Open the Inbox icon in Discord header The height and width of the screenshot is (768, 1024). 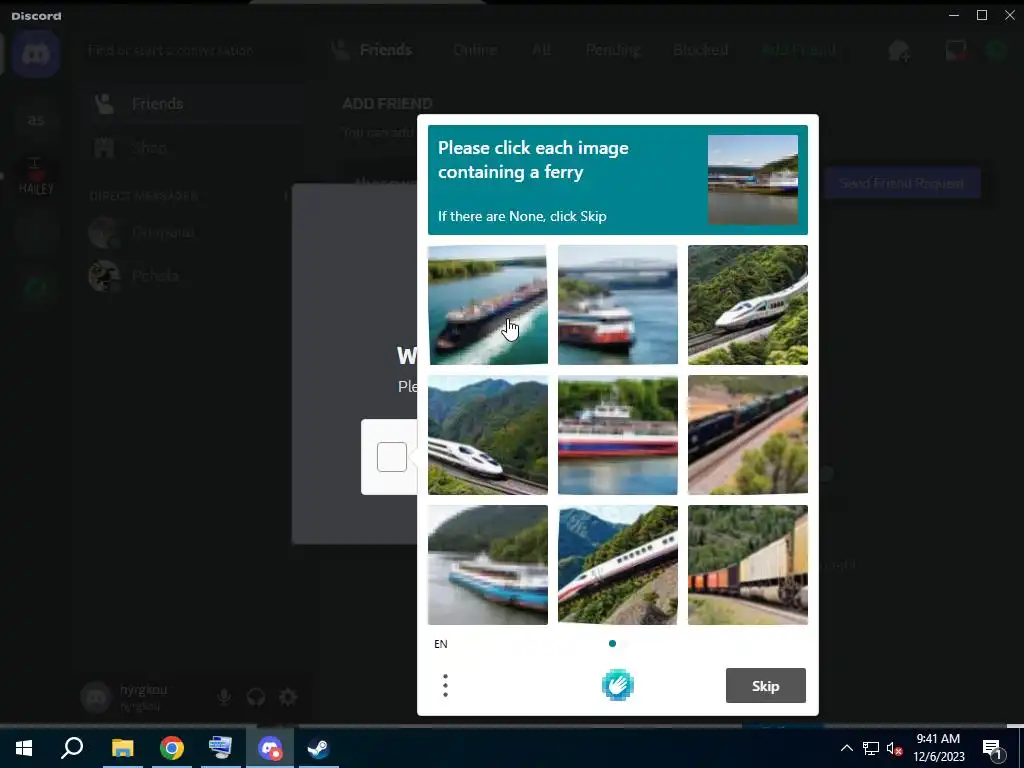coord(956,50)
